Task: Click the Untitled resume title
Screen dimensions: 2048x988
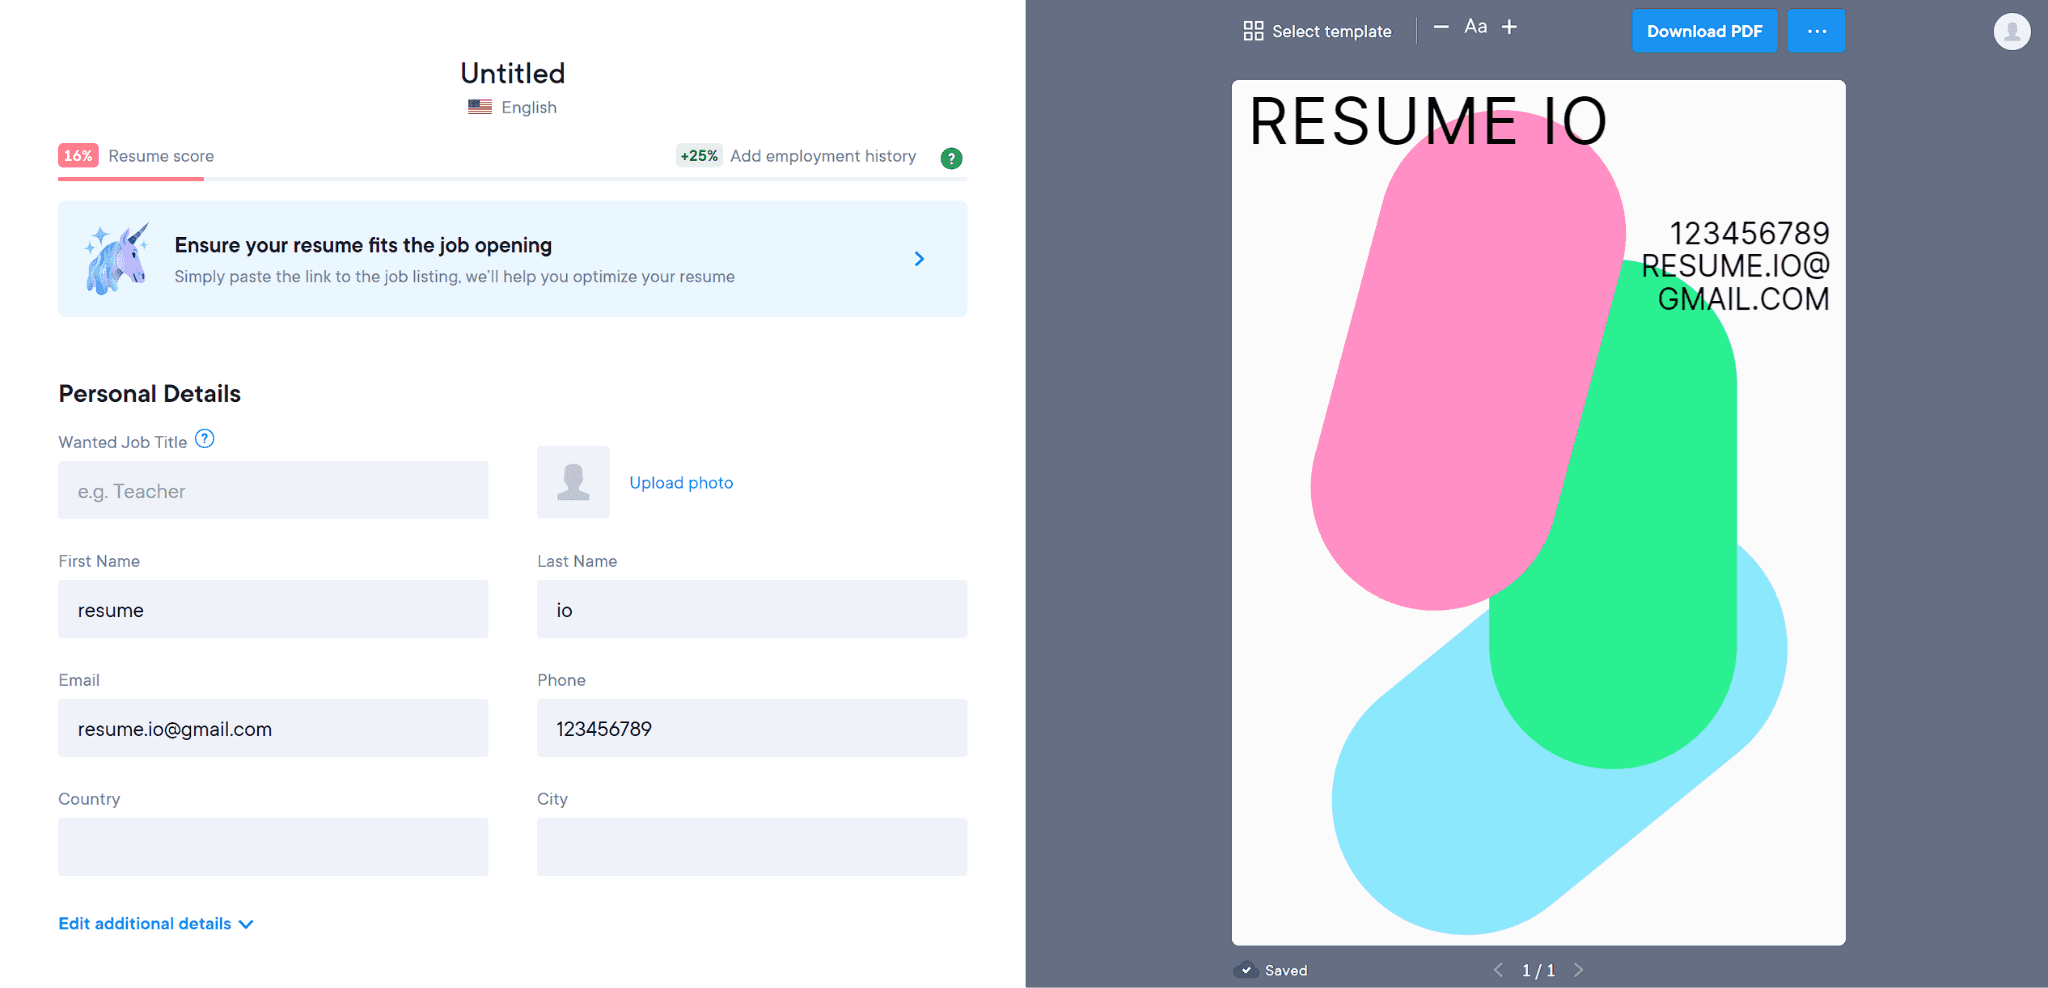Action: point(512,73)
